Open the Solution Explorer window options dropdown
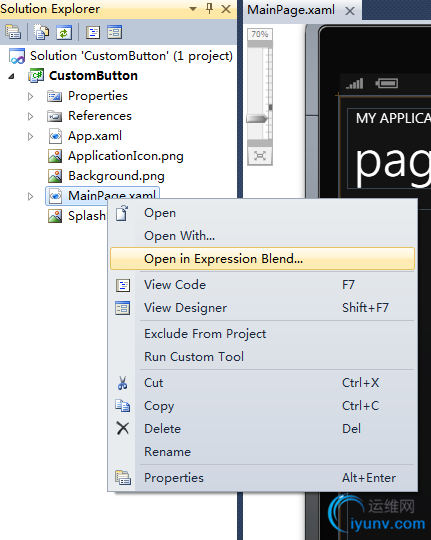Viewport: 431px width, 540px height. coord(193,9)
